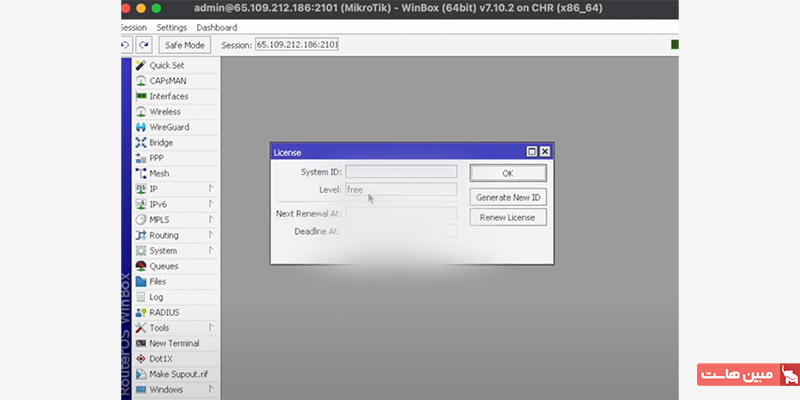800x400 pixels.
Task: Maximize the License dialog window
Action: click(532, 152)
